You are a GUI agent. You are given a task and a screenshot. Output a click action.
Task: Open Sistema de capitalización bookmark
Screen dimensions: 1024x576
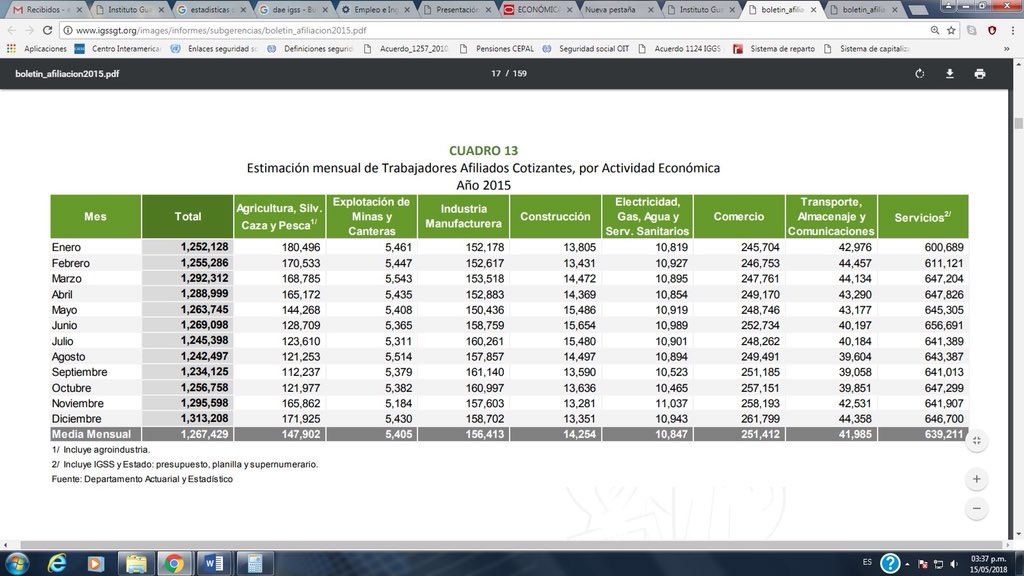867,48
